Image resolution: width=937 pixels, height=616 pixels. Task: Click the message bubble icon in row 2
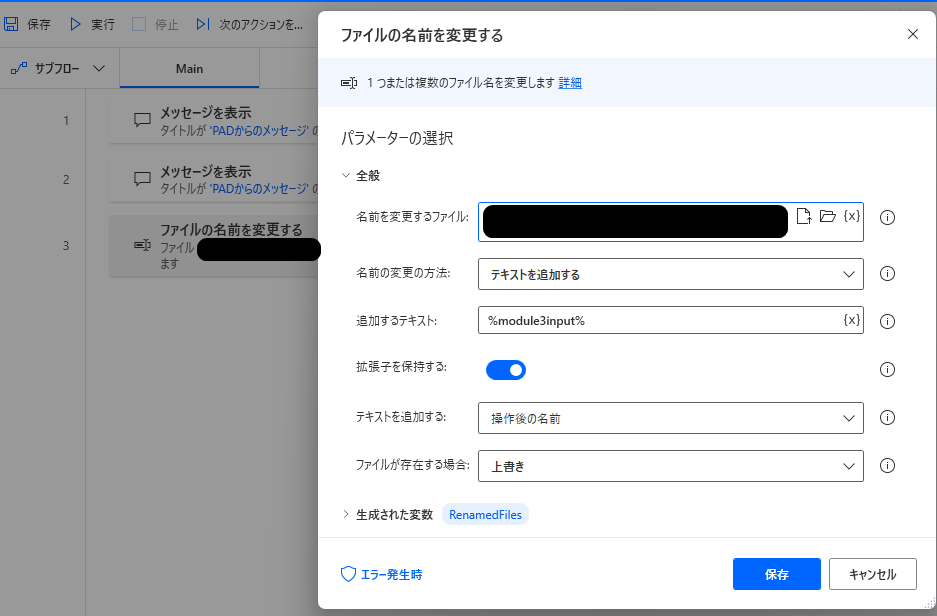pos(142,179)
